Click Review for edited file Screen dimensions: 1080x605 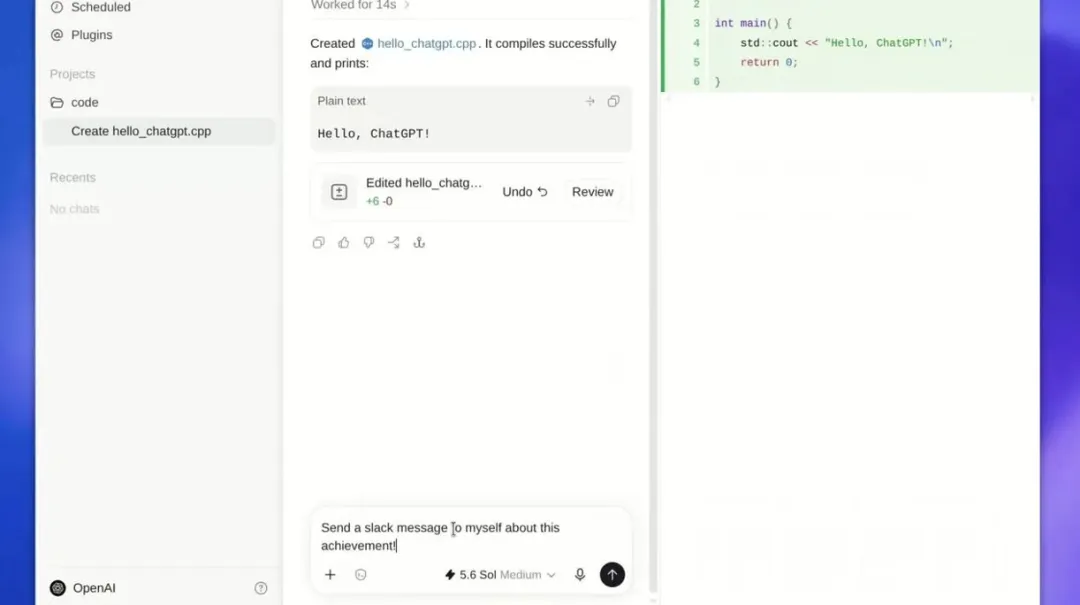592,192
